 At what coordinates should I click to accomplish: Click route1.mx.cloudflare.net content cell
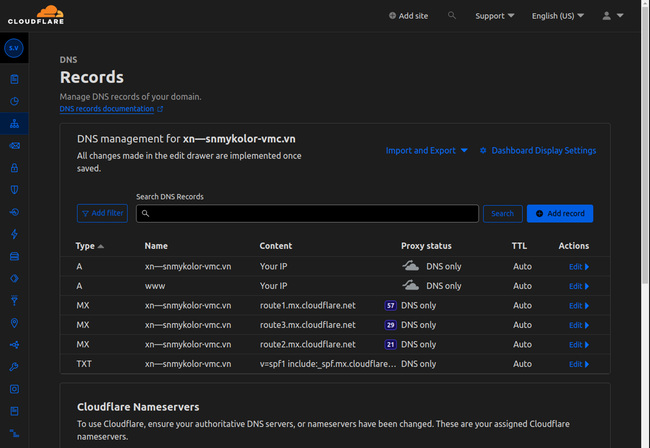[x=308, y=305]
